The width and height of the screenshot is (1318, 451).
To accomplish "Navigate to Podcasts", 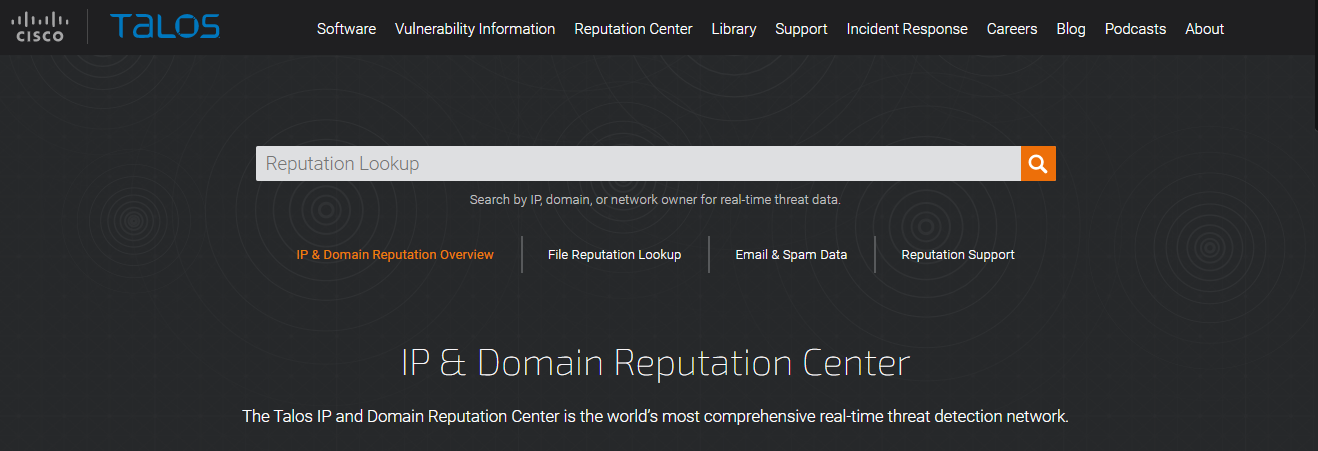I will 1135,29.
